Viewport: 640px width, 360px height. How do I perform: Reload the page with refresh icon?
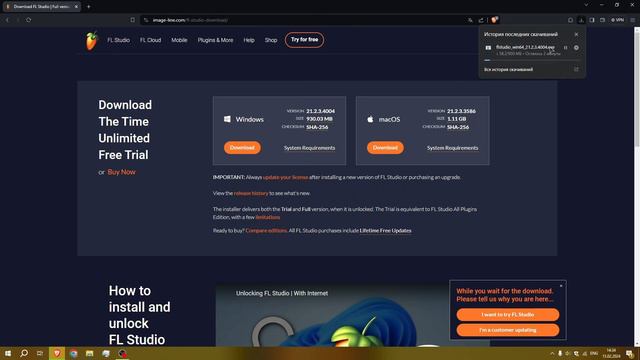[29, 20]
